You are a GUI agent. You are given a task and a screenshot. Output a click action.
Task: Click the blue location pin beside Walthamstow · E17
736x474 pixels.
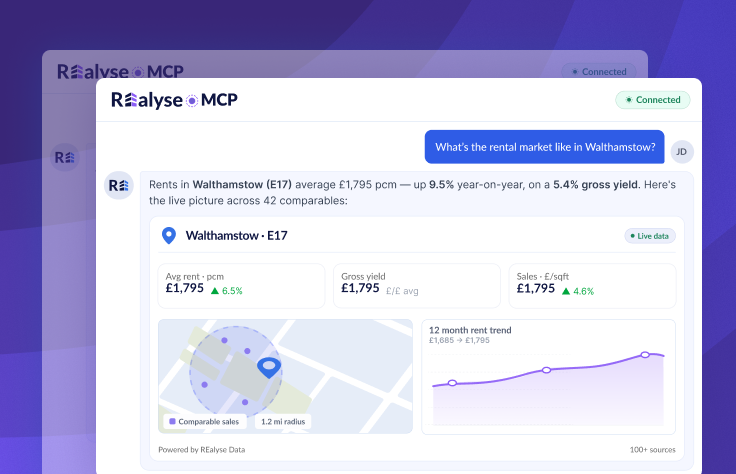169,235
